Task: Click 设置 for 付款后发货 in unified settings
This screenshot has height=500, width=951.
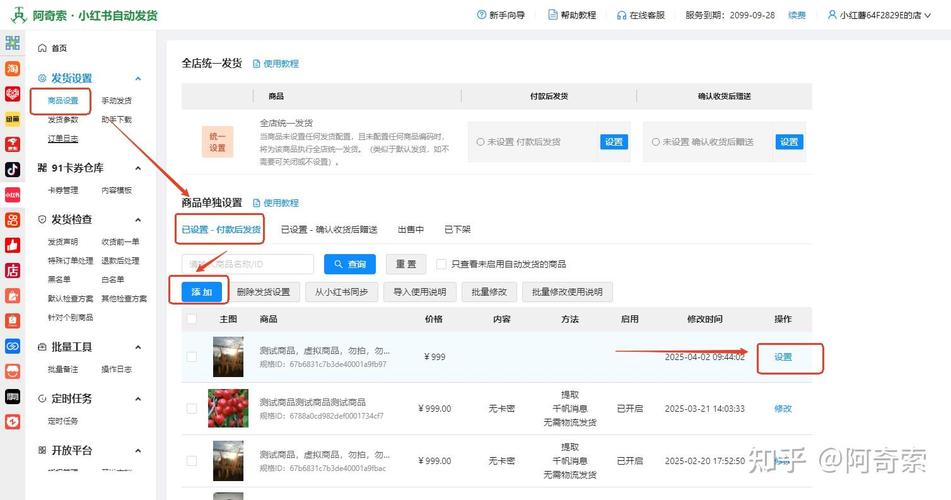Action: click(x=614, y=142)
